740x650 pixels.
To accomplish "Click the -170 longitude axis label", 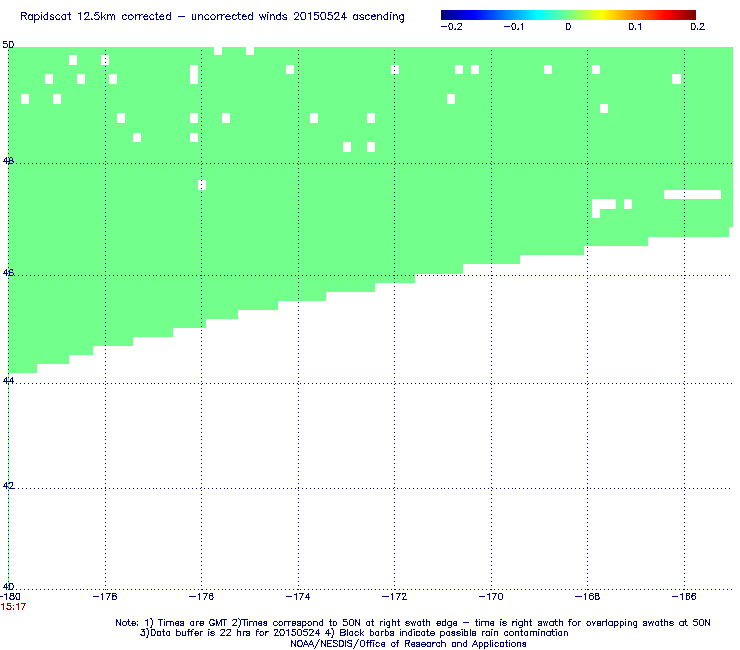I will [x=491, y=597].
